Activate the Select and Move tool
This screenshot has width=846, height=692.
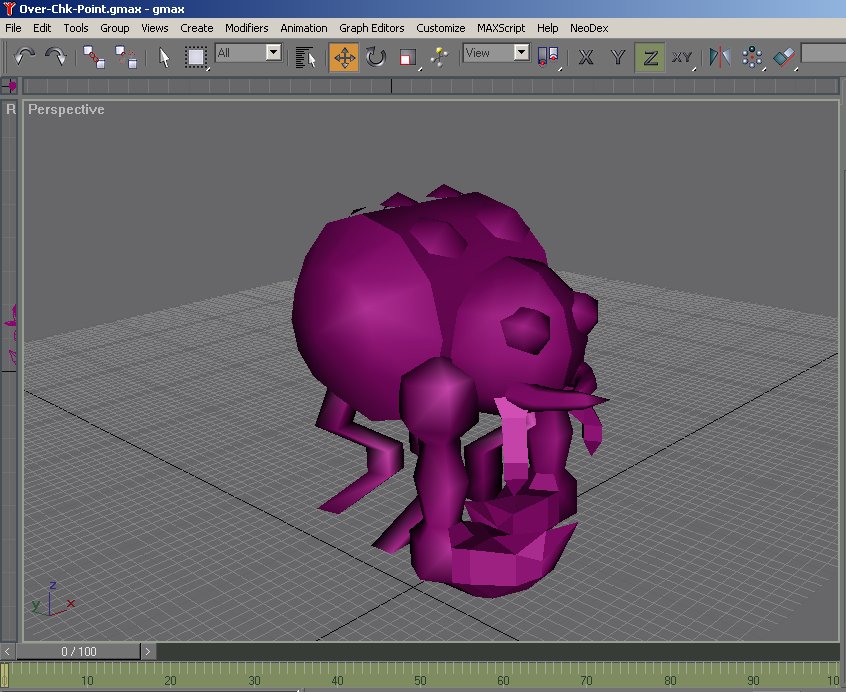[344, 57]
